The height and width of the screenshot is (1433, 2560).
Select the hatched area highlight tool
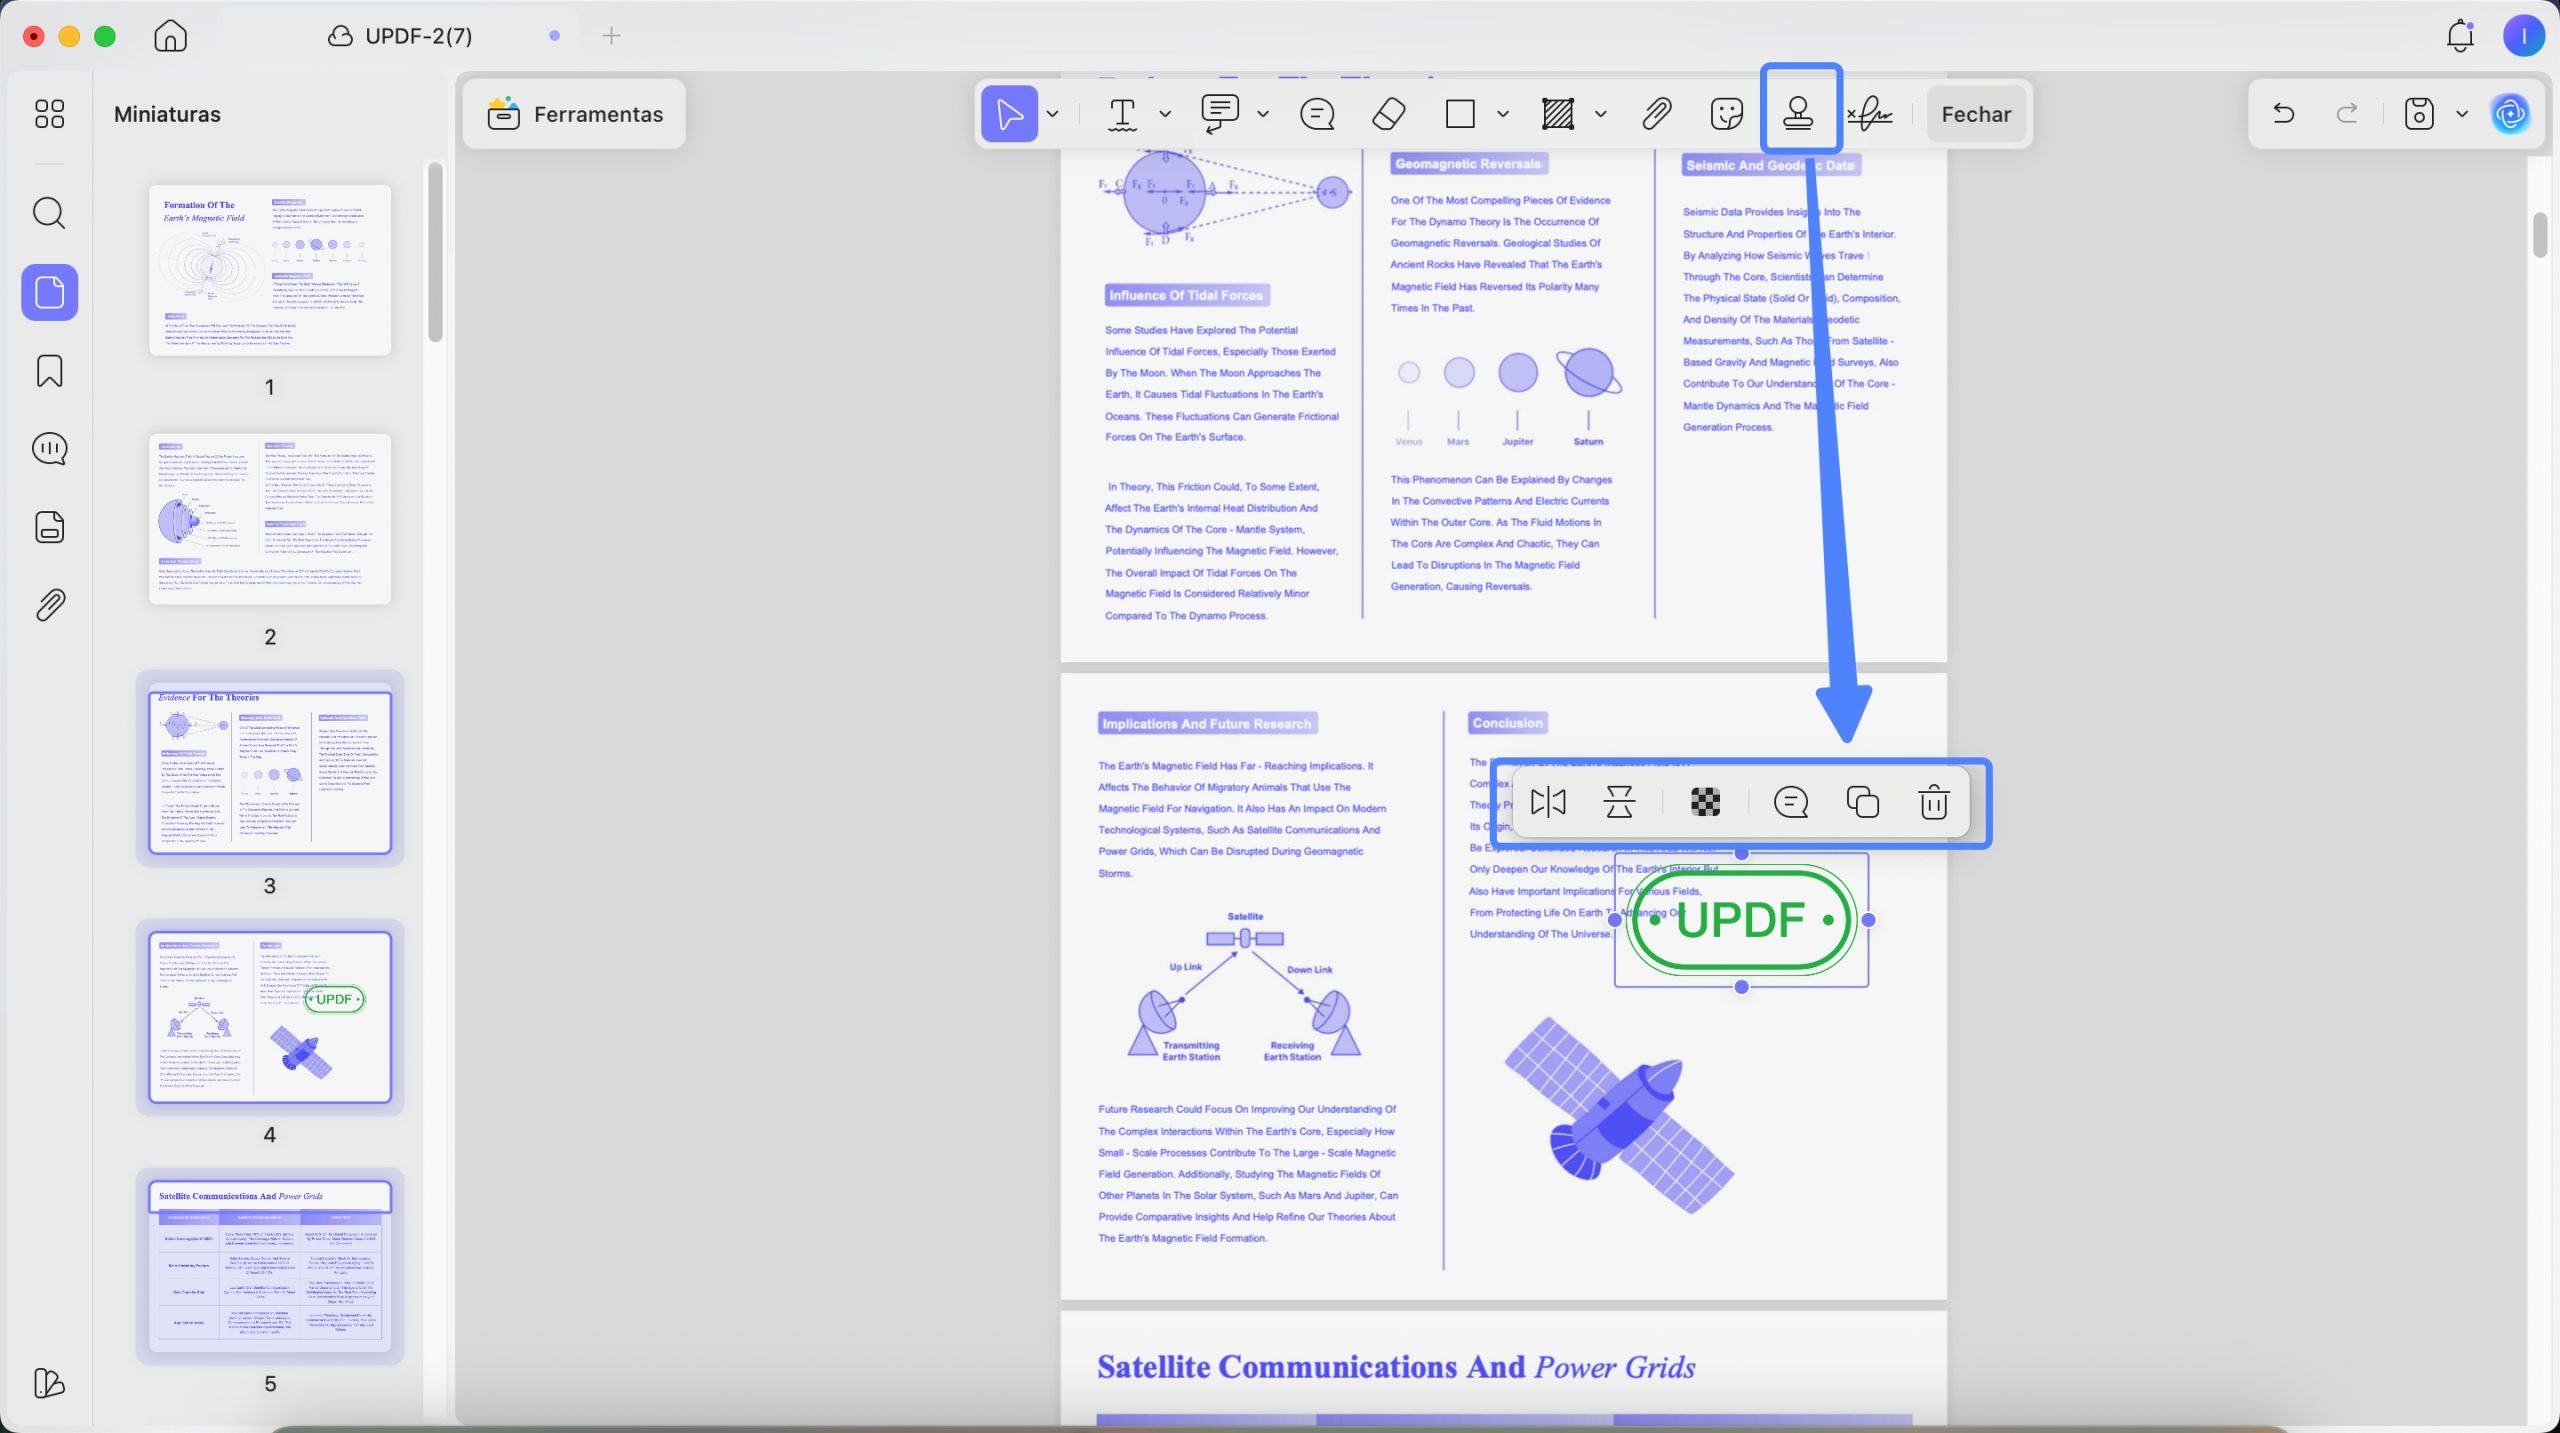point(1557,114)
